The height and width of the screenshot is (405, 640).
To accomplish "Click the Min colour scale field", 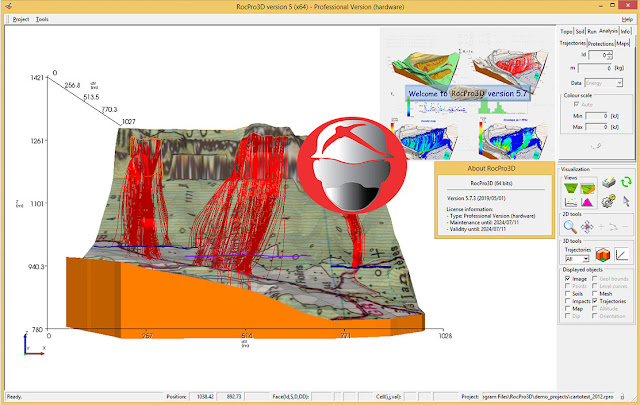I will pos(597,116).
